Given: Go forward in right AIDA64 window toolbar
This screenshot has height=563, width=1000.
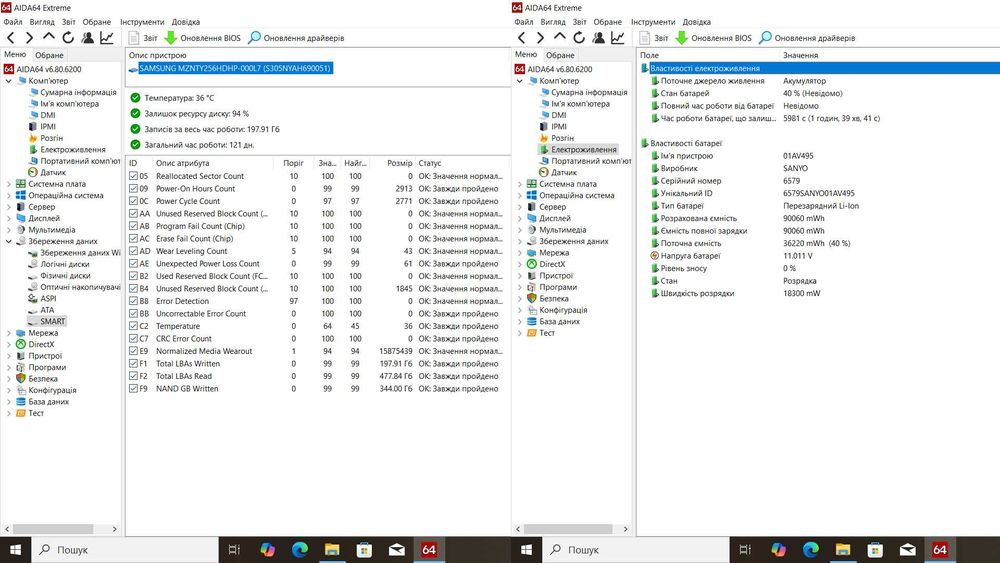Looking at the screenshot, I should (x=540, y=38).
